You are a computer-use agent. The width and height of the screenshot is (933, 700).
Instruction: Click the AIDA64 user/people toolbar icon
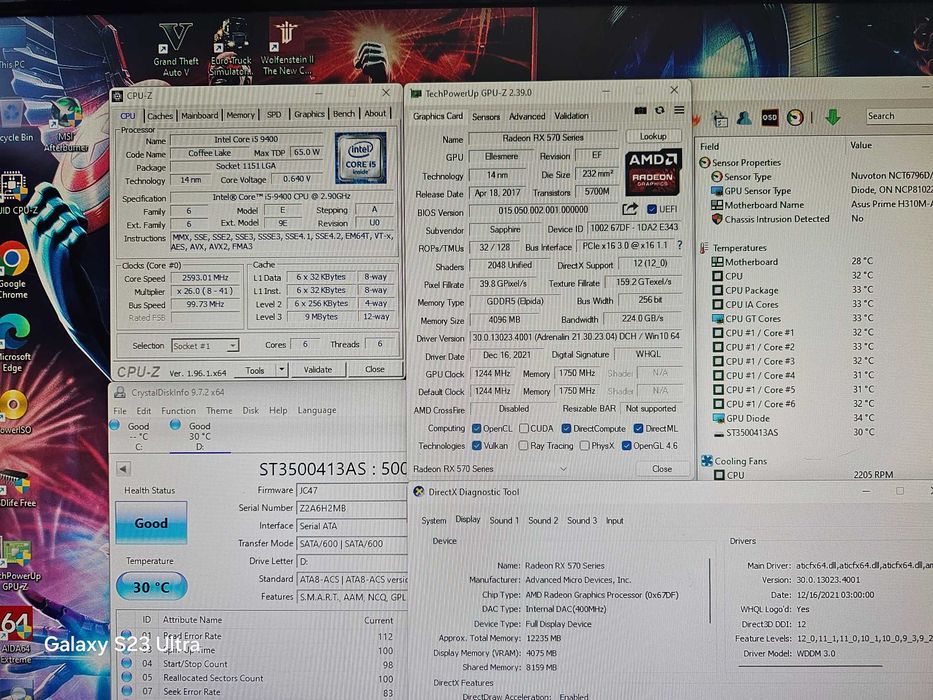744,118
